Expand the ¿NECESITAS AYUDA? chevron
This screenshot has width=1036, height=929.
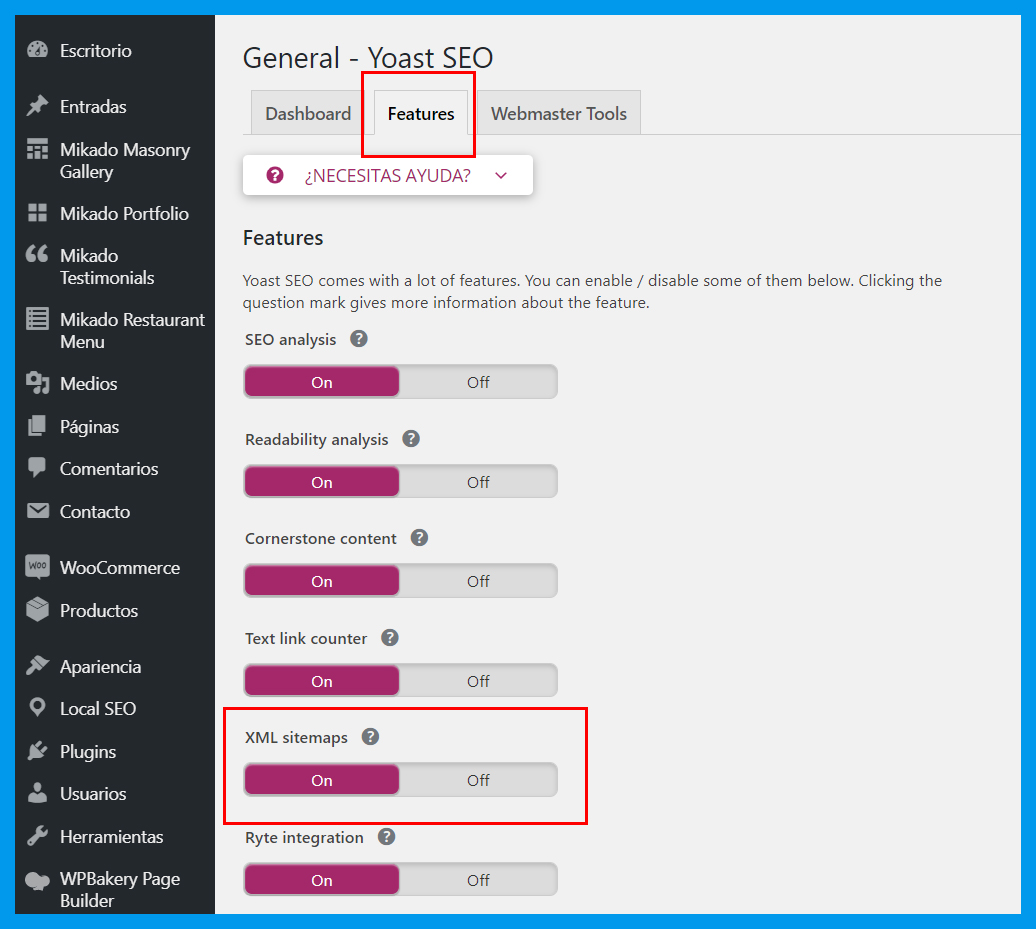(501, 175)
